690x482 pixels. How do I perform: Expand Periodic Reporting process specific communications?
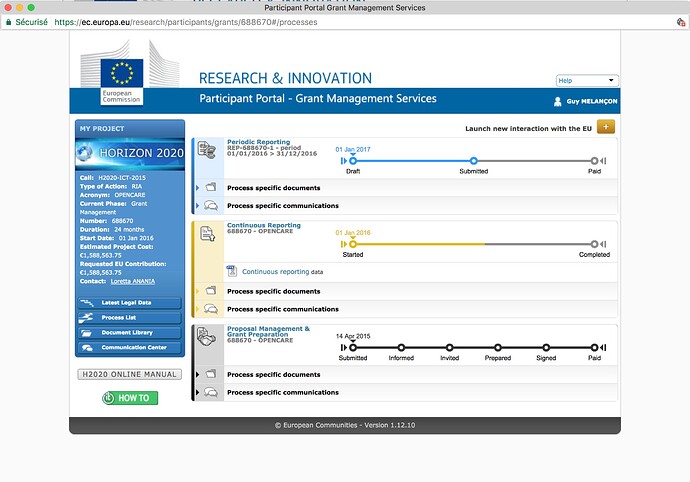[197, 206]
